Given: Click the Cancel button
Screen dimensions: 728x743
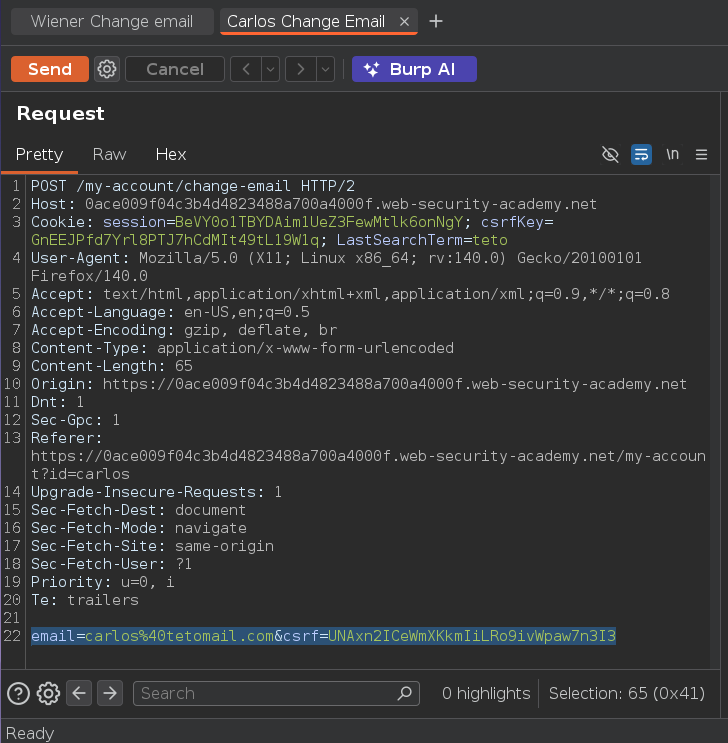Looking at the screenshot, I should pos(174,69).
